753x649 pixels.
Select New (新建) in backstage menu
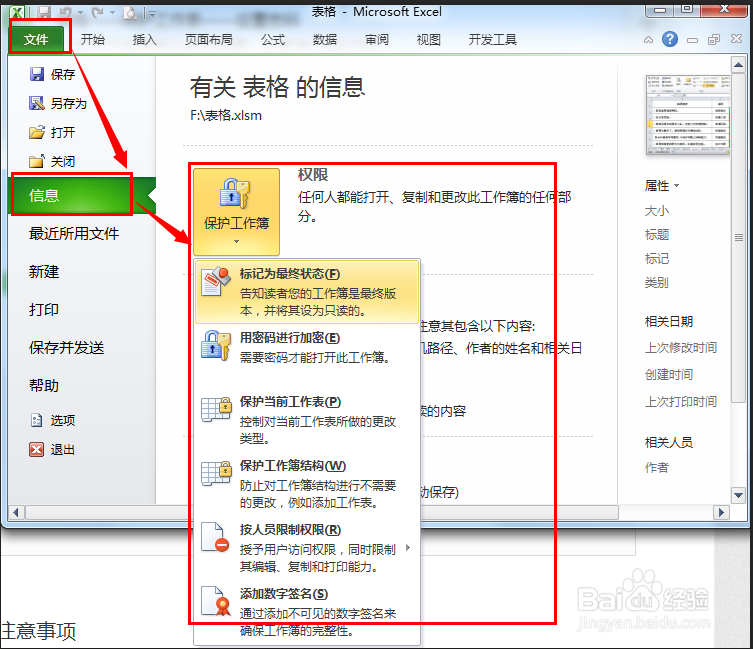44,271
